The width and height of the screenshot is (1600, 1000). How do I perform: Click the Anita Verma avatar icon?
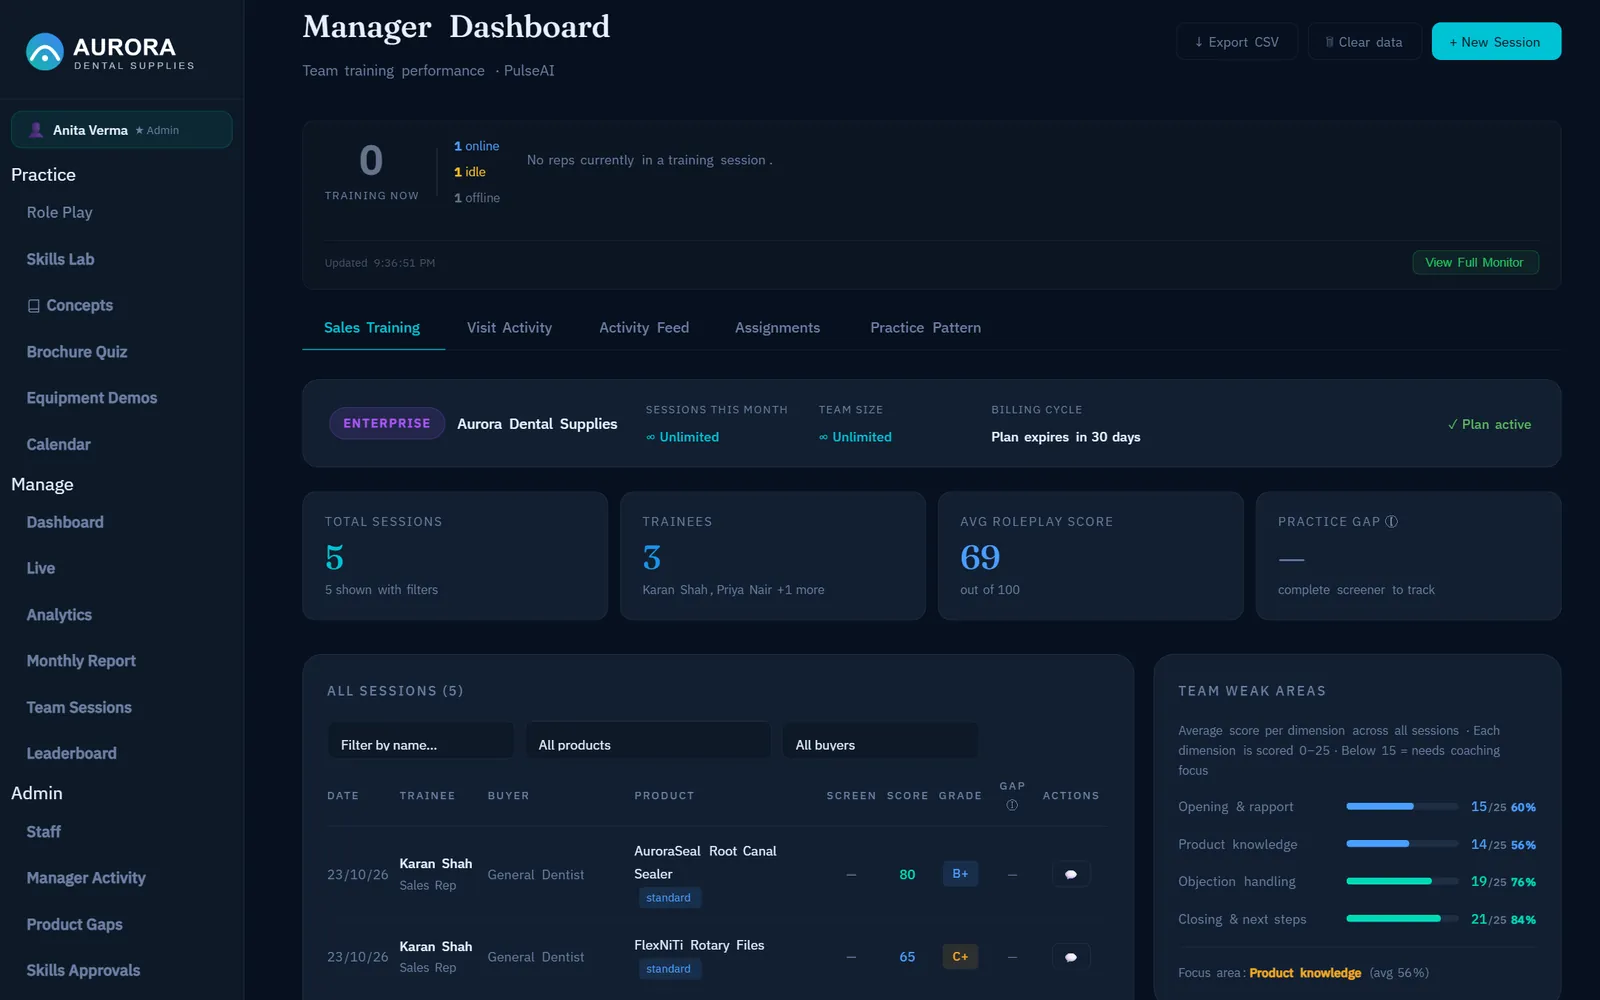(36, 130)
